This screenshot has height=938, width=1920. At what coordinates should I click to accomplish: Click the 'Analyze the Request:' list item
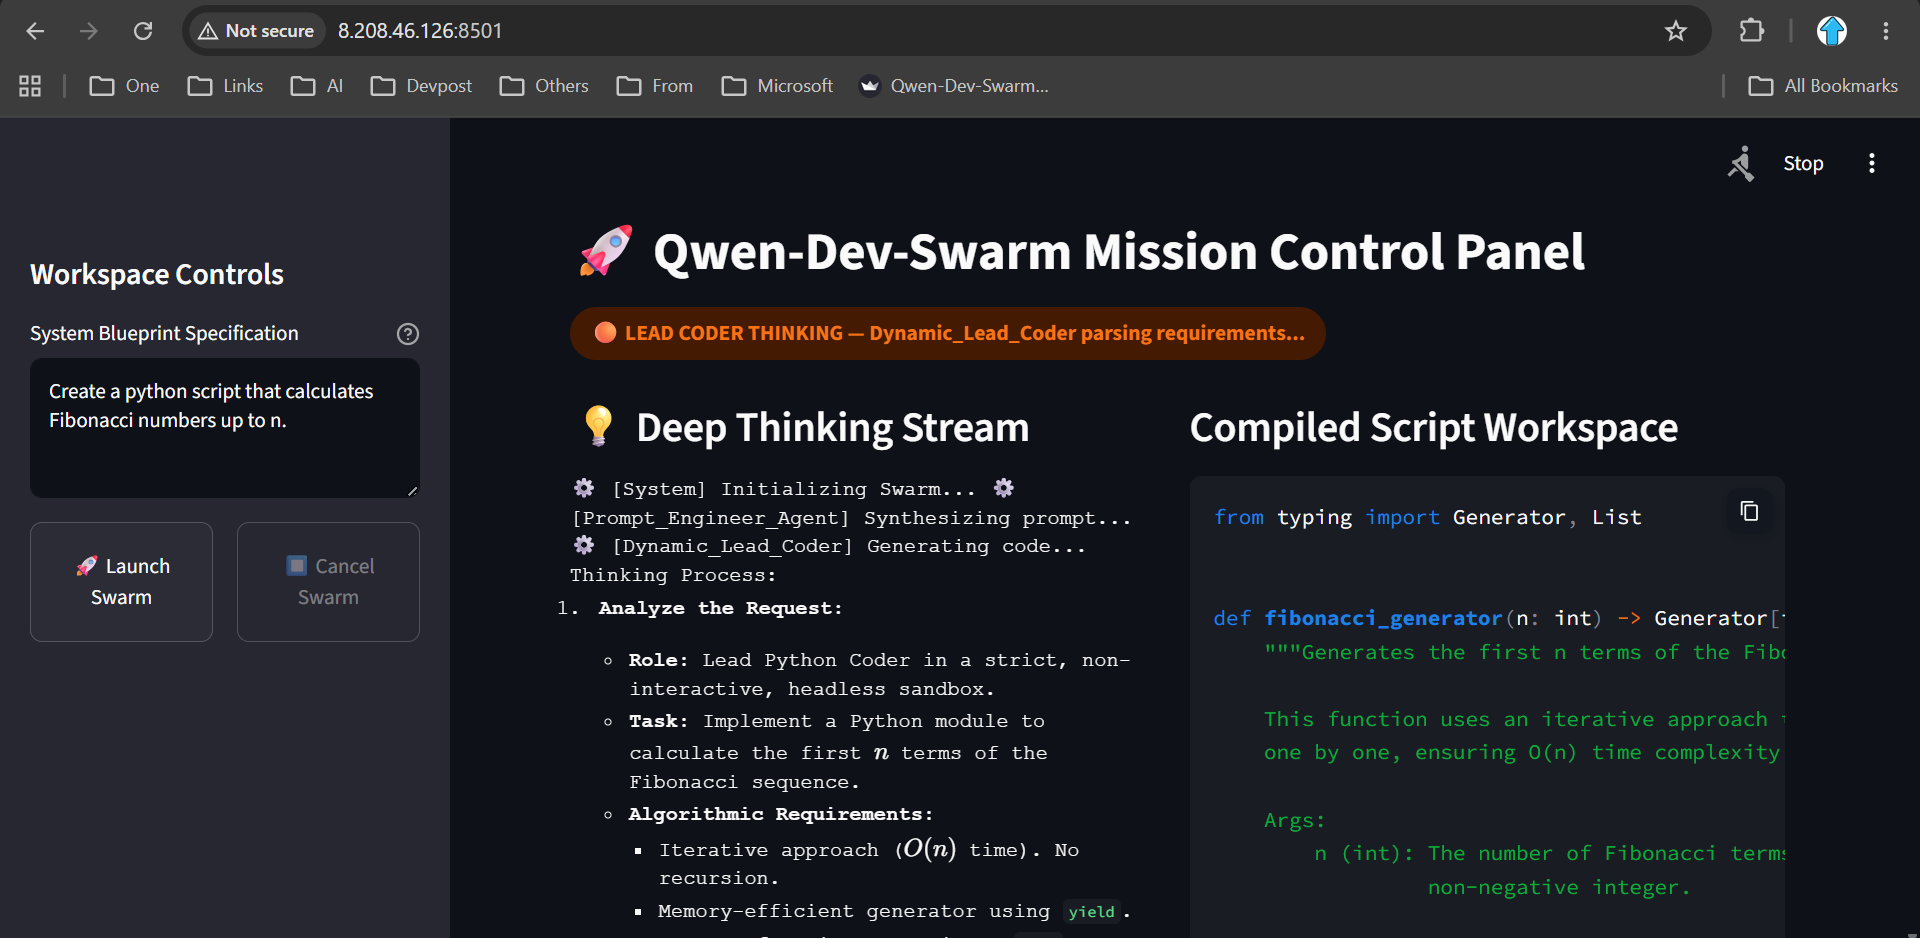(x=720, y=608)
